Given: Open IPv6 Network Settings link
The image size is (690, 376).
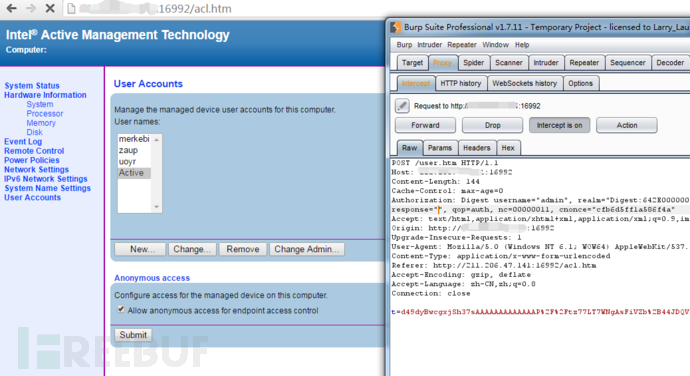Looking at the screenshot, I should click(46, 178).
